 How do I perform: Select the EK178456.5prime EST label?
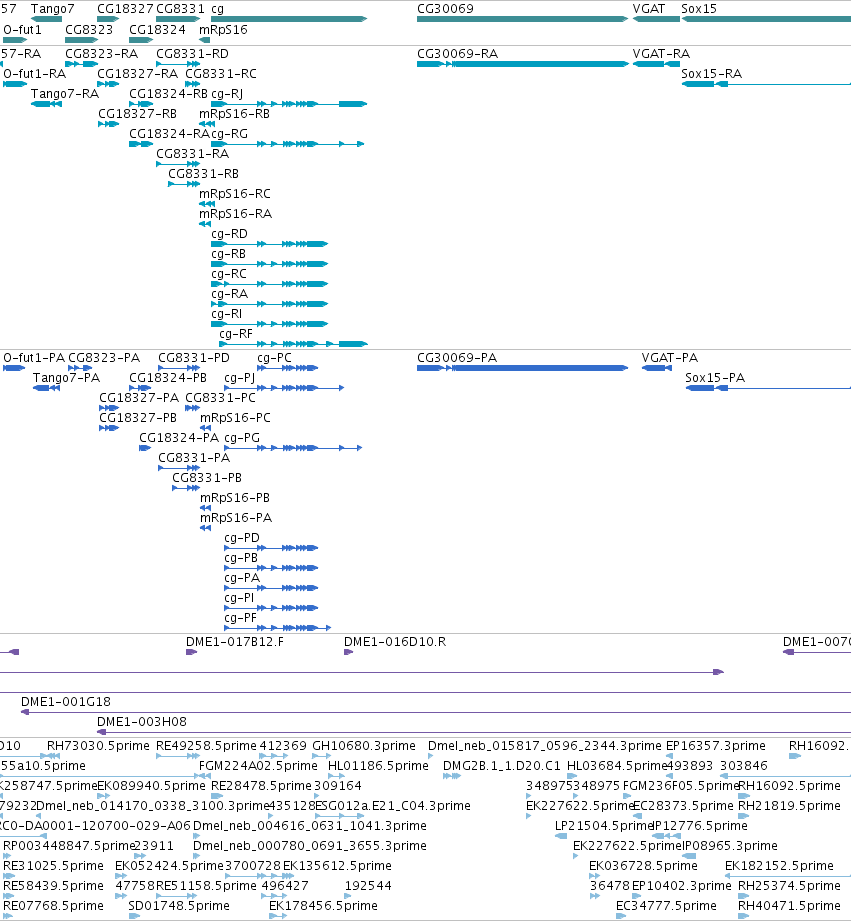(x=324, y=905)
